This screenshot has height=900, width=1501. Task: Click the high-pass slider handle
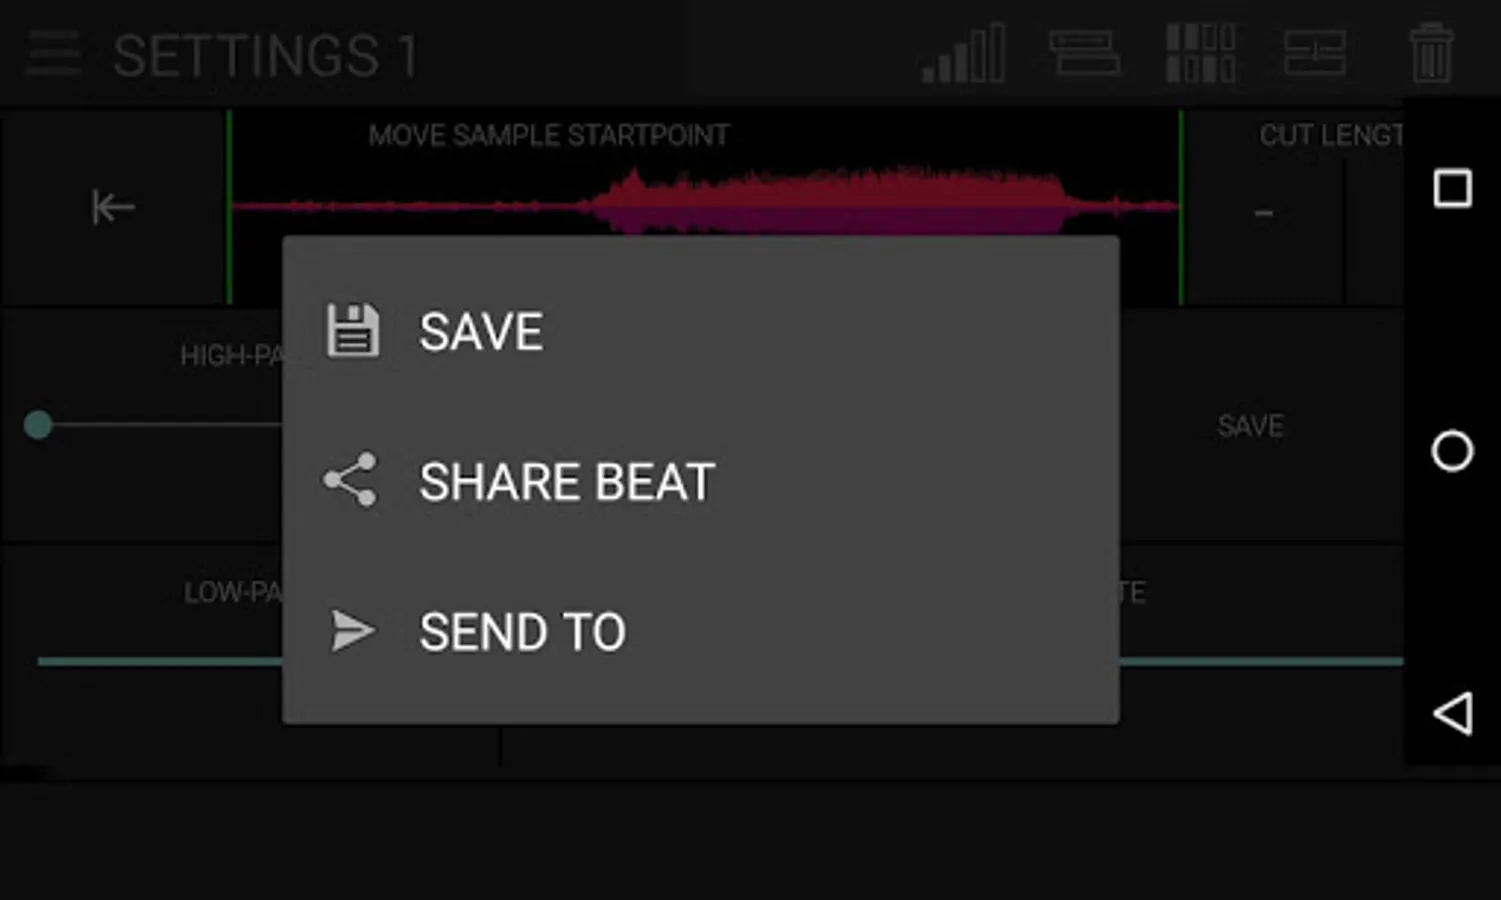click(38, 425)
